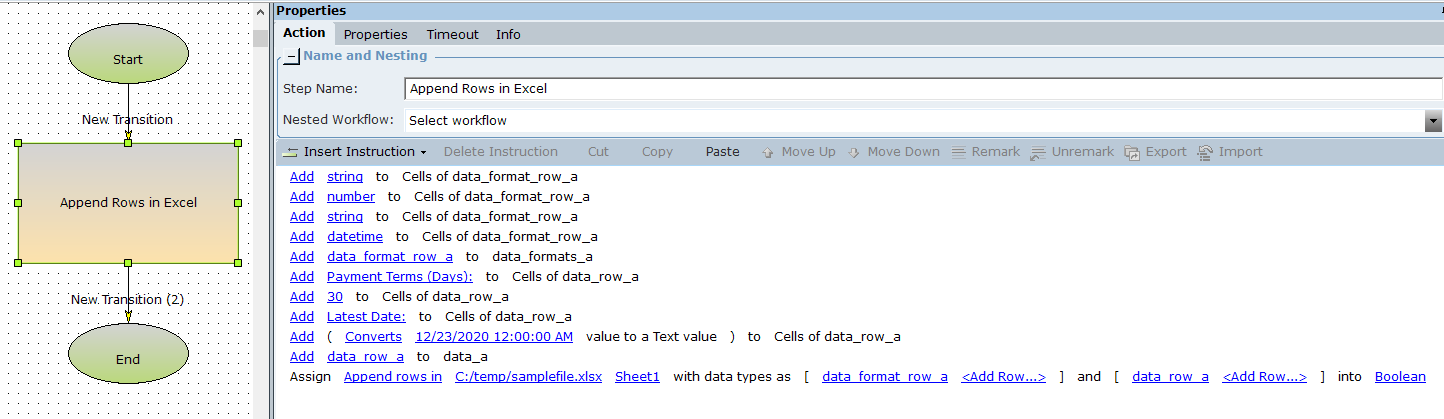Open the Nested Workflow dropdown

coord(1433,120)
